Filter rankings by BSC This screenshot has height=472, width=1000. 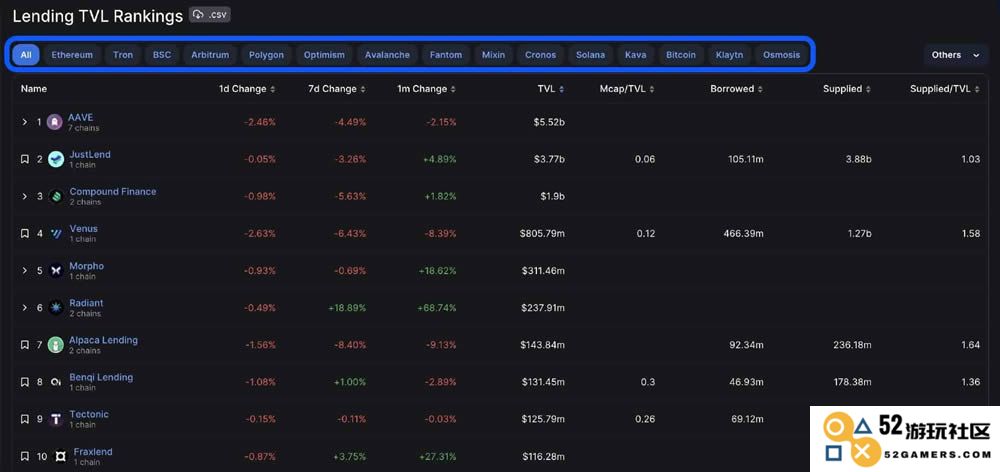click(x=162, y=55)
